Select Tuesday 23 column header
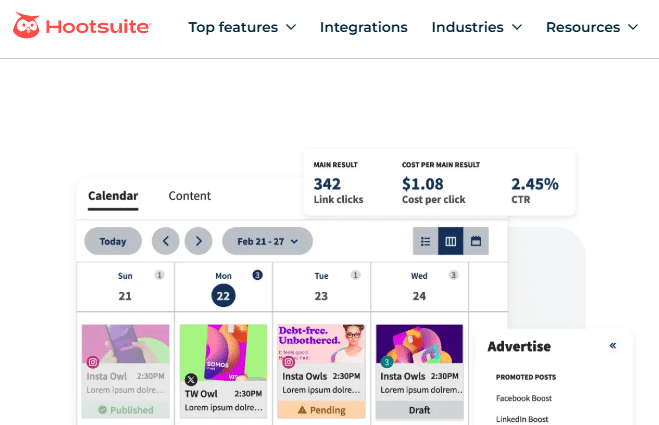Viewport: 659px width, 425px height. click(x=321, y=287)
